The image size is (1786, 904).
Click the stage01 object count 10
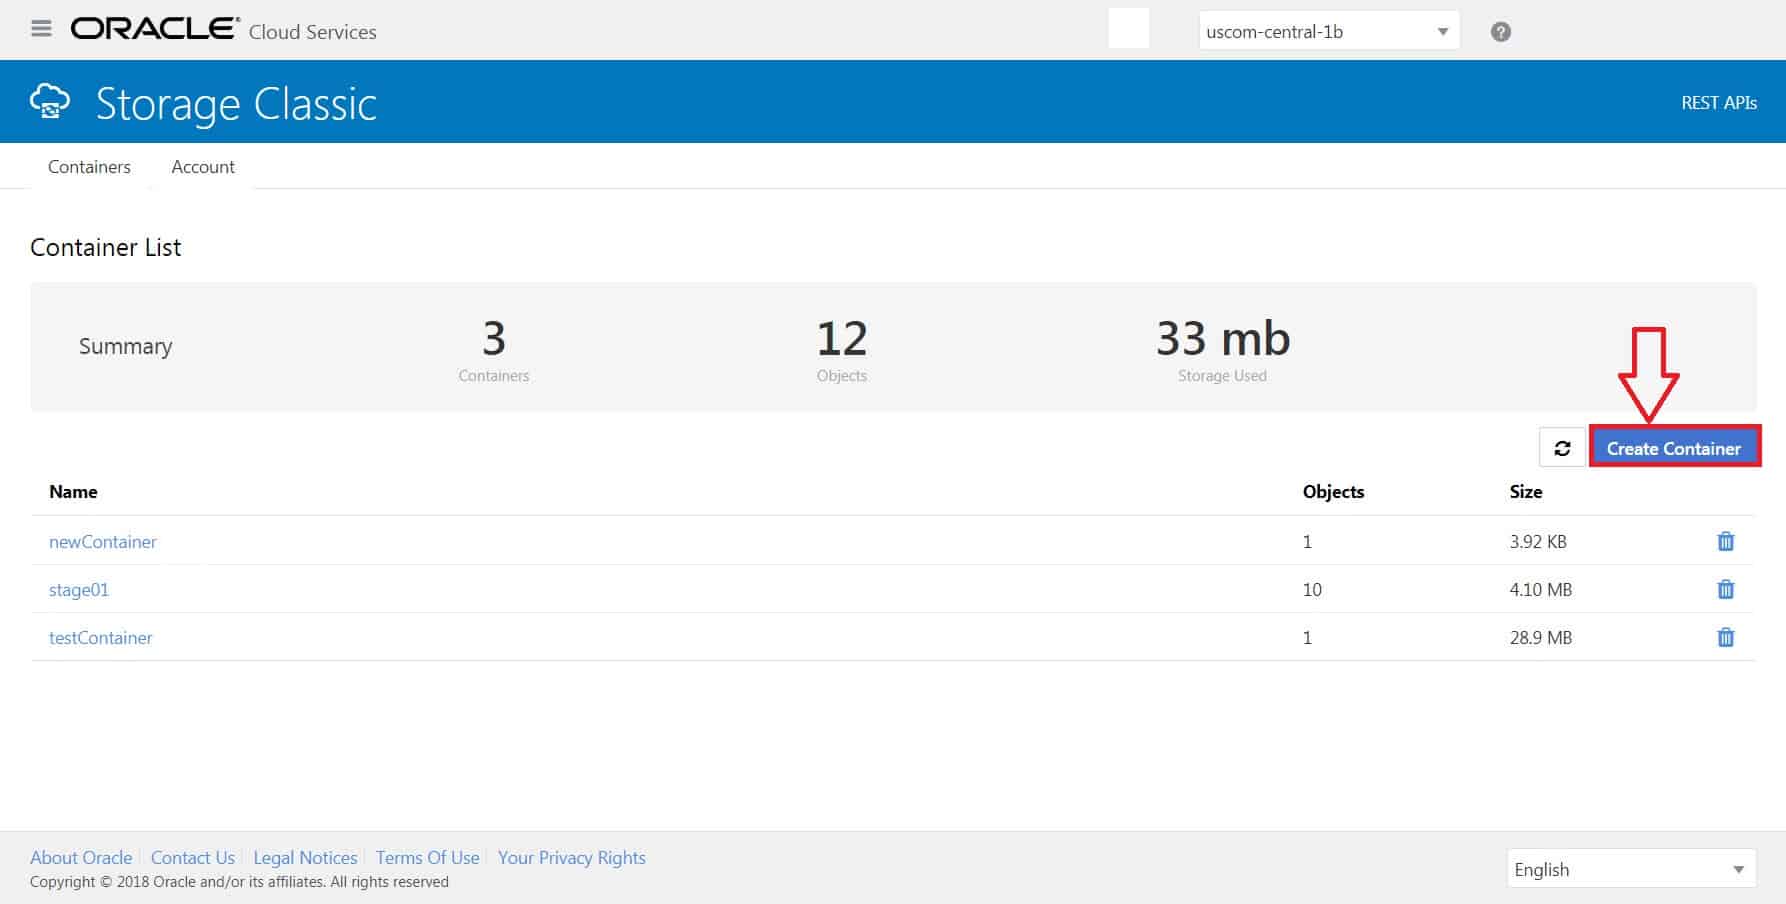click(x=1312, y=589)
